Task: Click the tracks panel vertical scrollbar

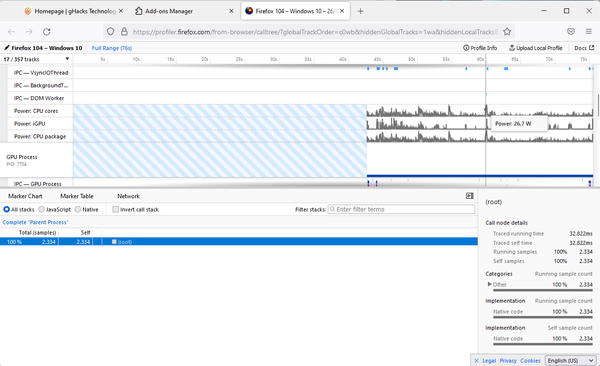Action: point(598,105)
